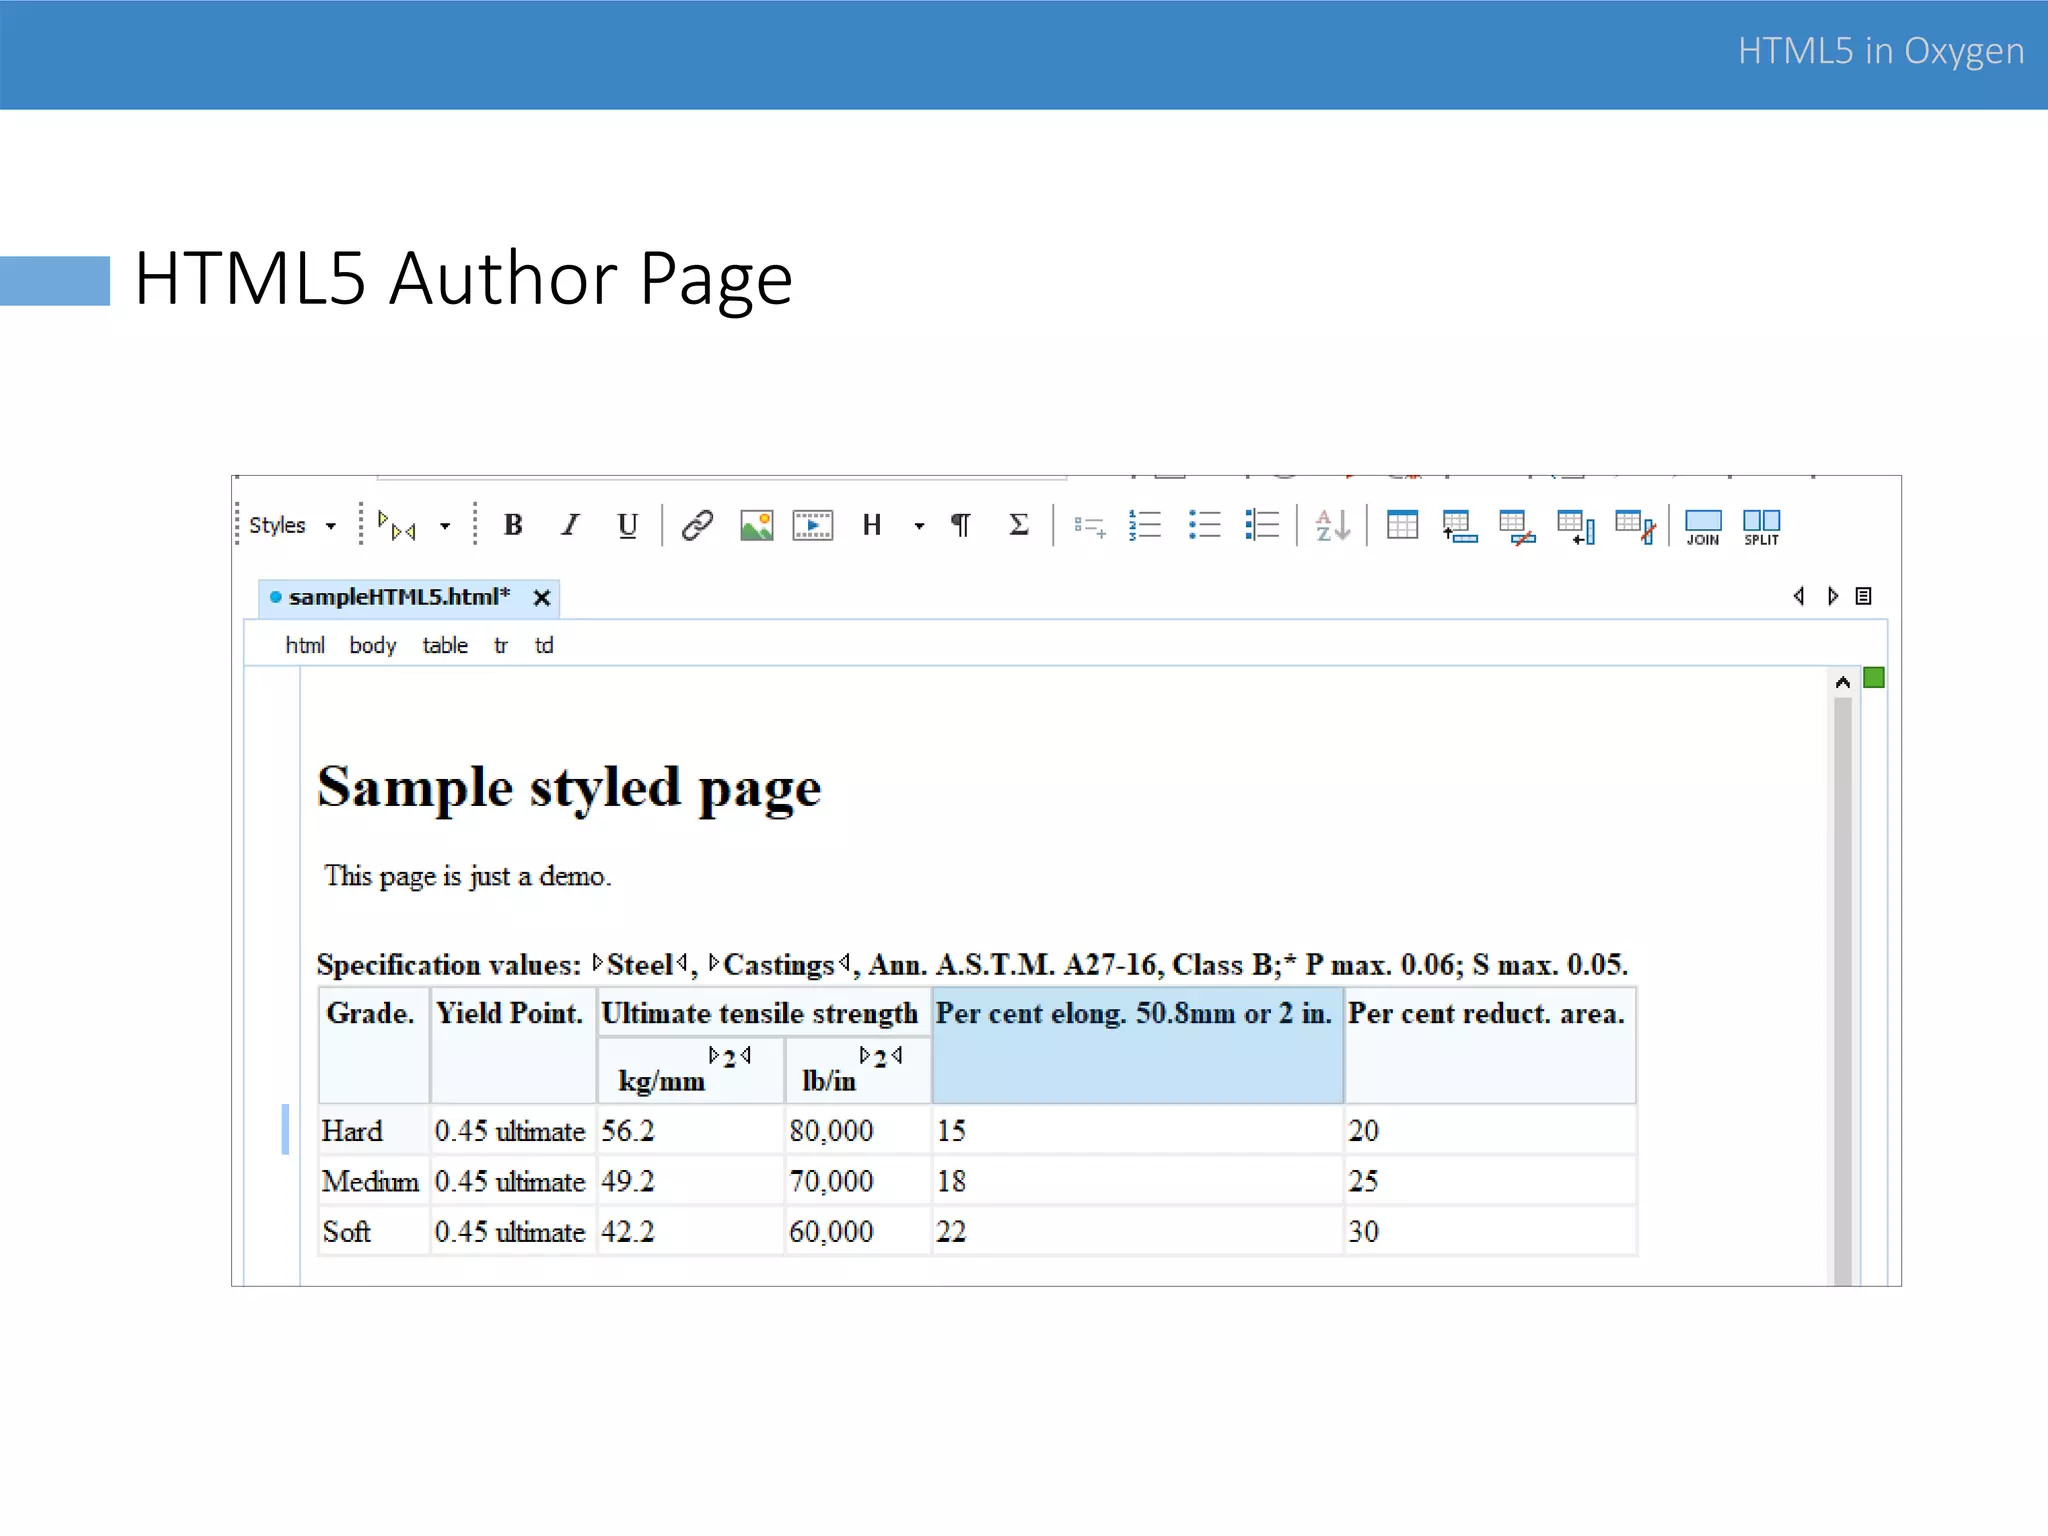Click the insert table column icon
2048x1536 pixels.
[1576, 526]
